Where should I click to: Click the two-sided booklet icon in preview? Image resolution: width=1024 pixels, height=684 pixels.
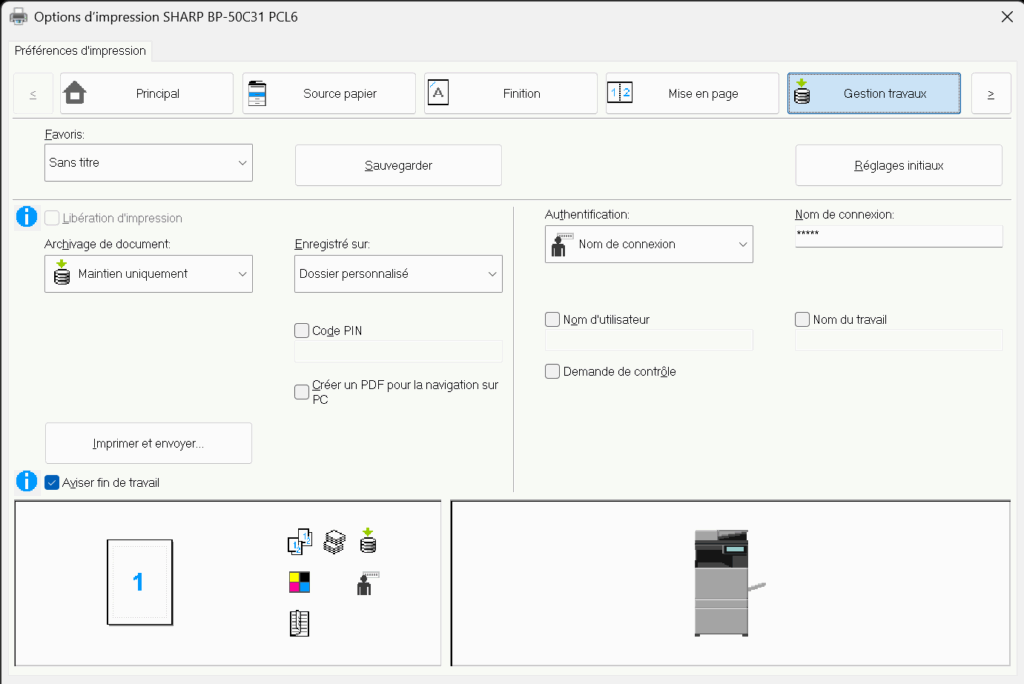tap(299, 623)
